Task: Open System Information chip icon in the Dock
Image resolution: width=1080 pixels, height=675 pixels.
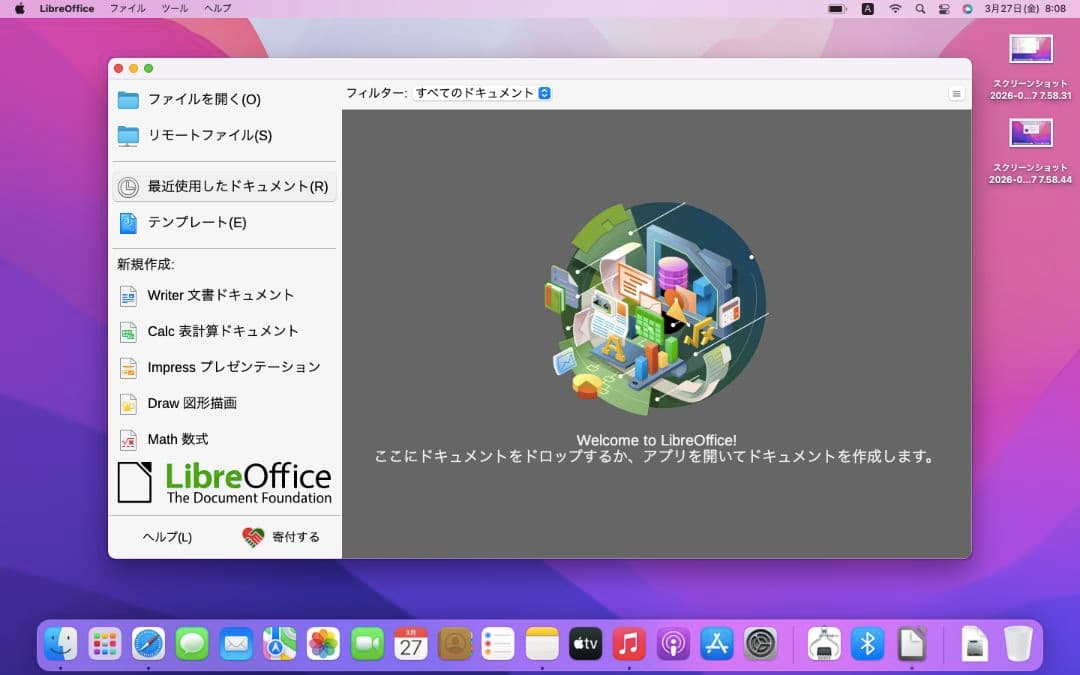Action: coord(824,644)
